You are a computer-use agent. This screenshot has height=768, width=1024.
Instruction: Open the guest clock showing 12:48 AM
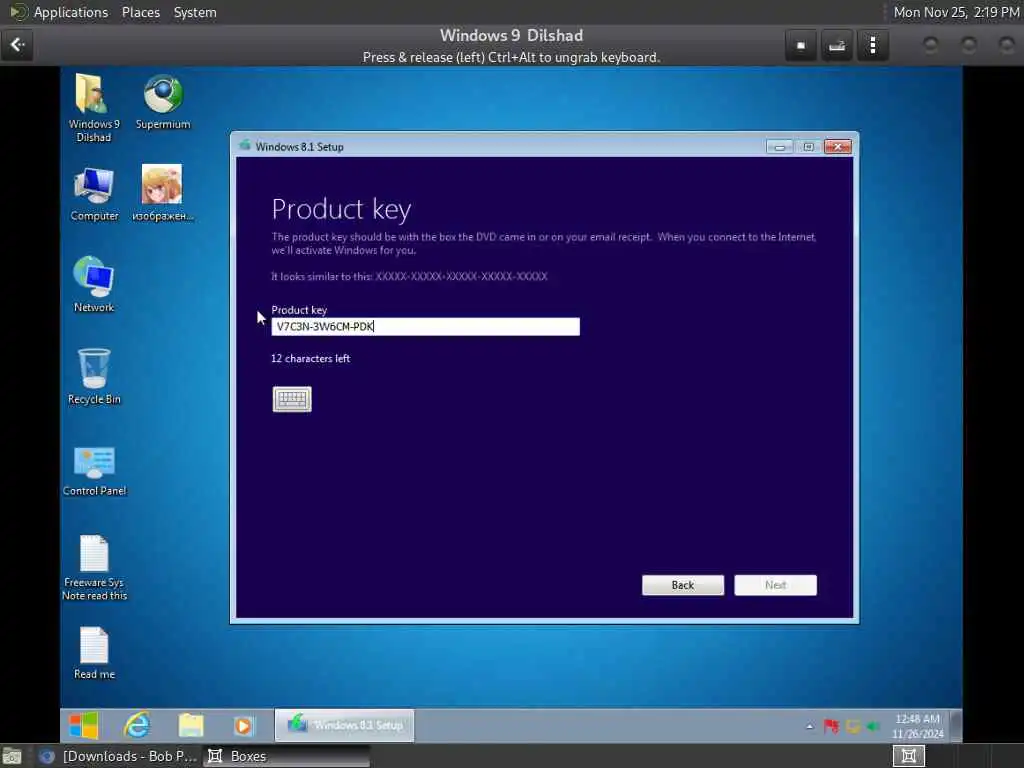pos(918,726)
